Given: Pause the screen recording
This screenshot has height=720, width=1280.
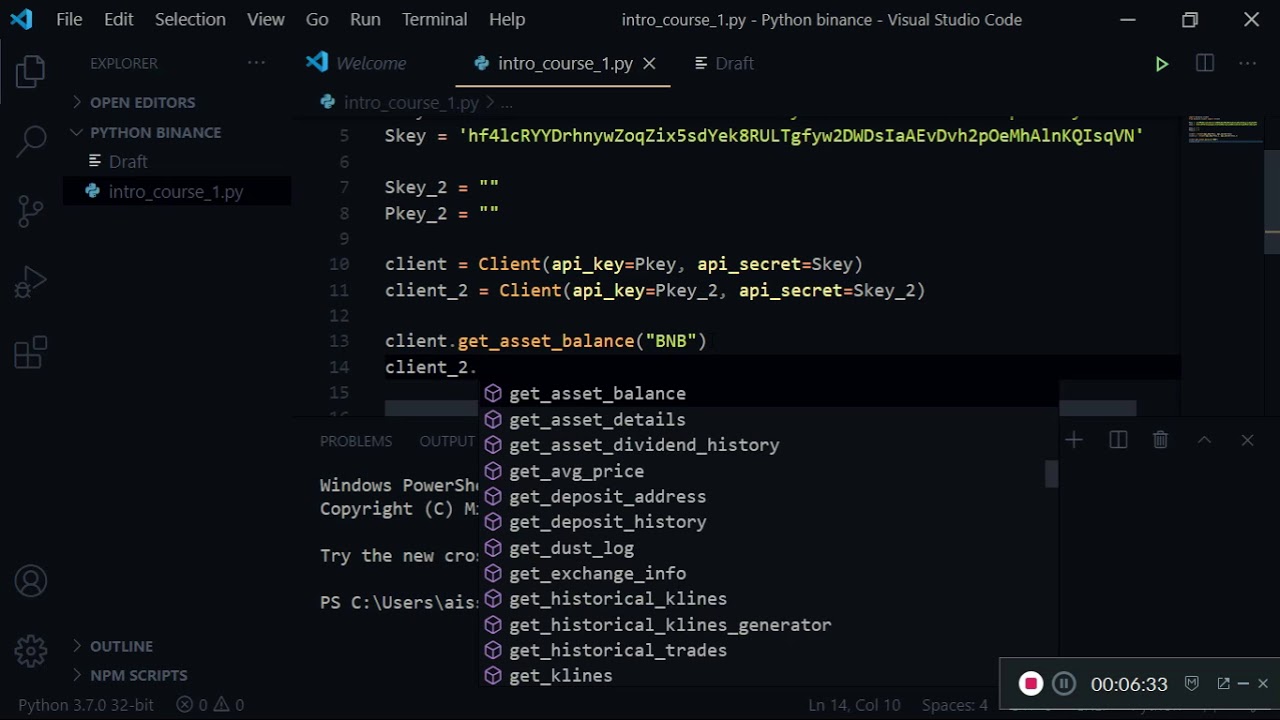Looking at the screenshot, I should tap(1064, 684).
